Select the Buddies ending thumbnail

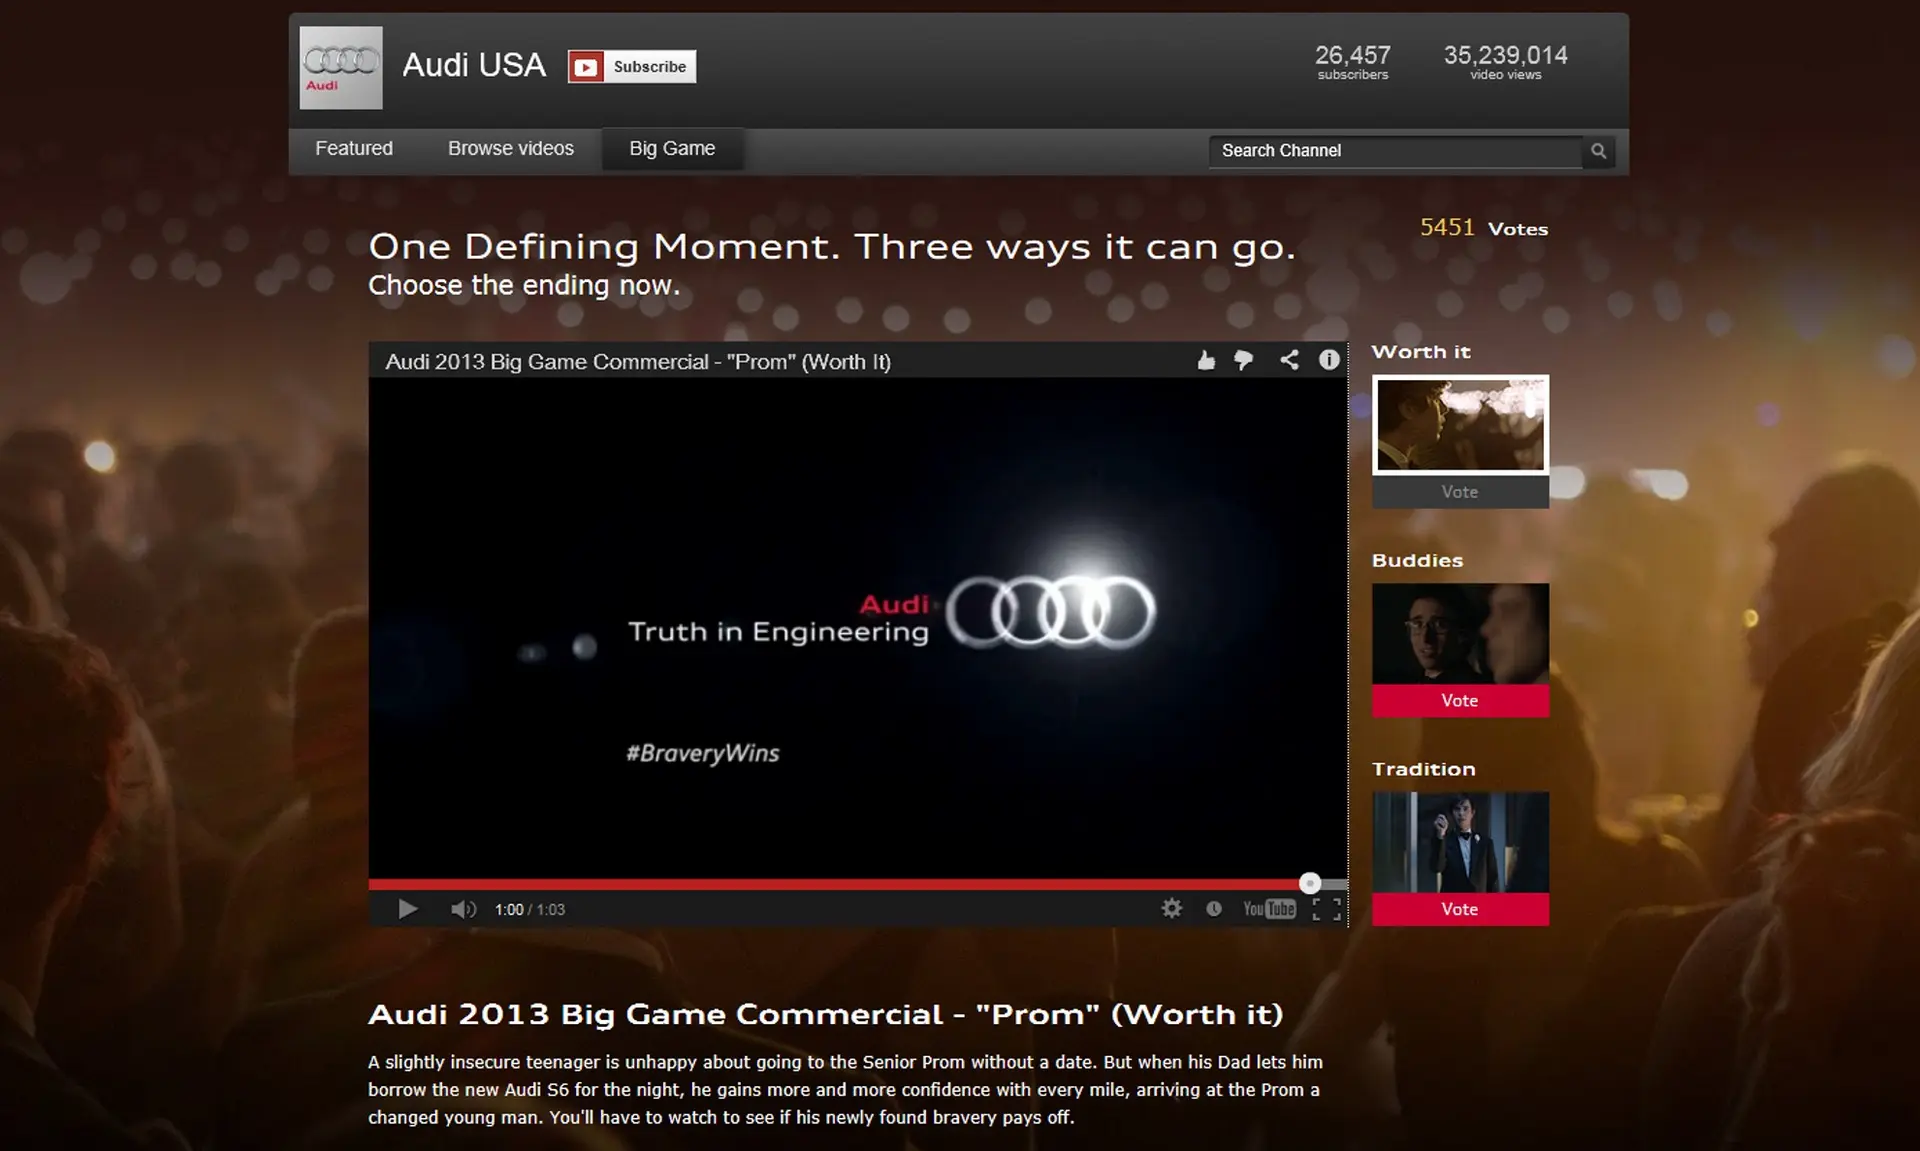click(x=1460, y=634)
